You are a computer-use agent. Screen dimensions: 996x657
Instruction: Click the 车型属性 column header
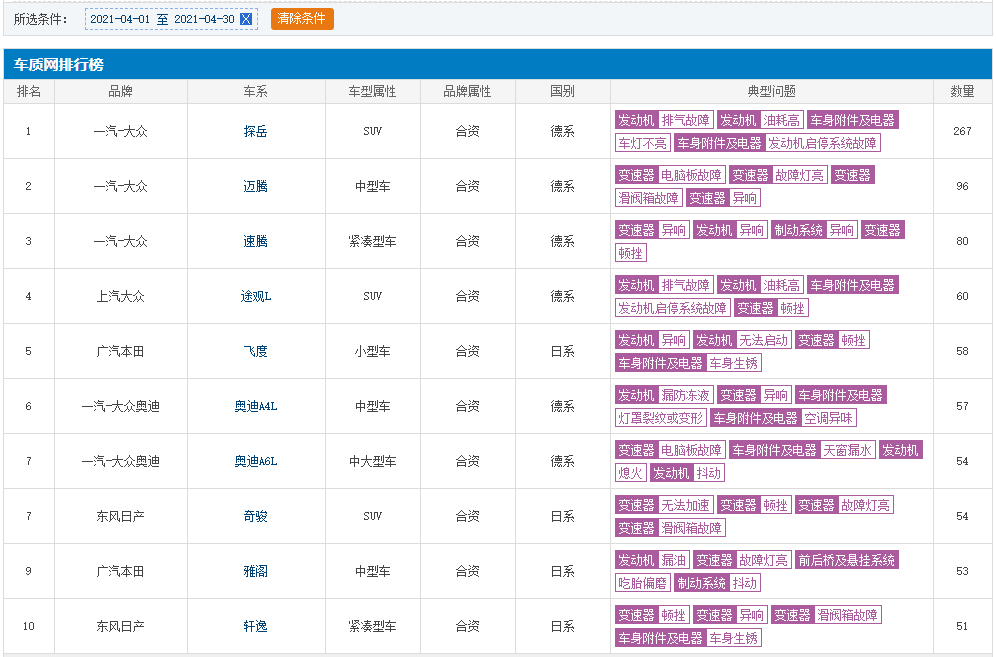click(372, 91)
